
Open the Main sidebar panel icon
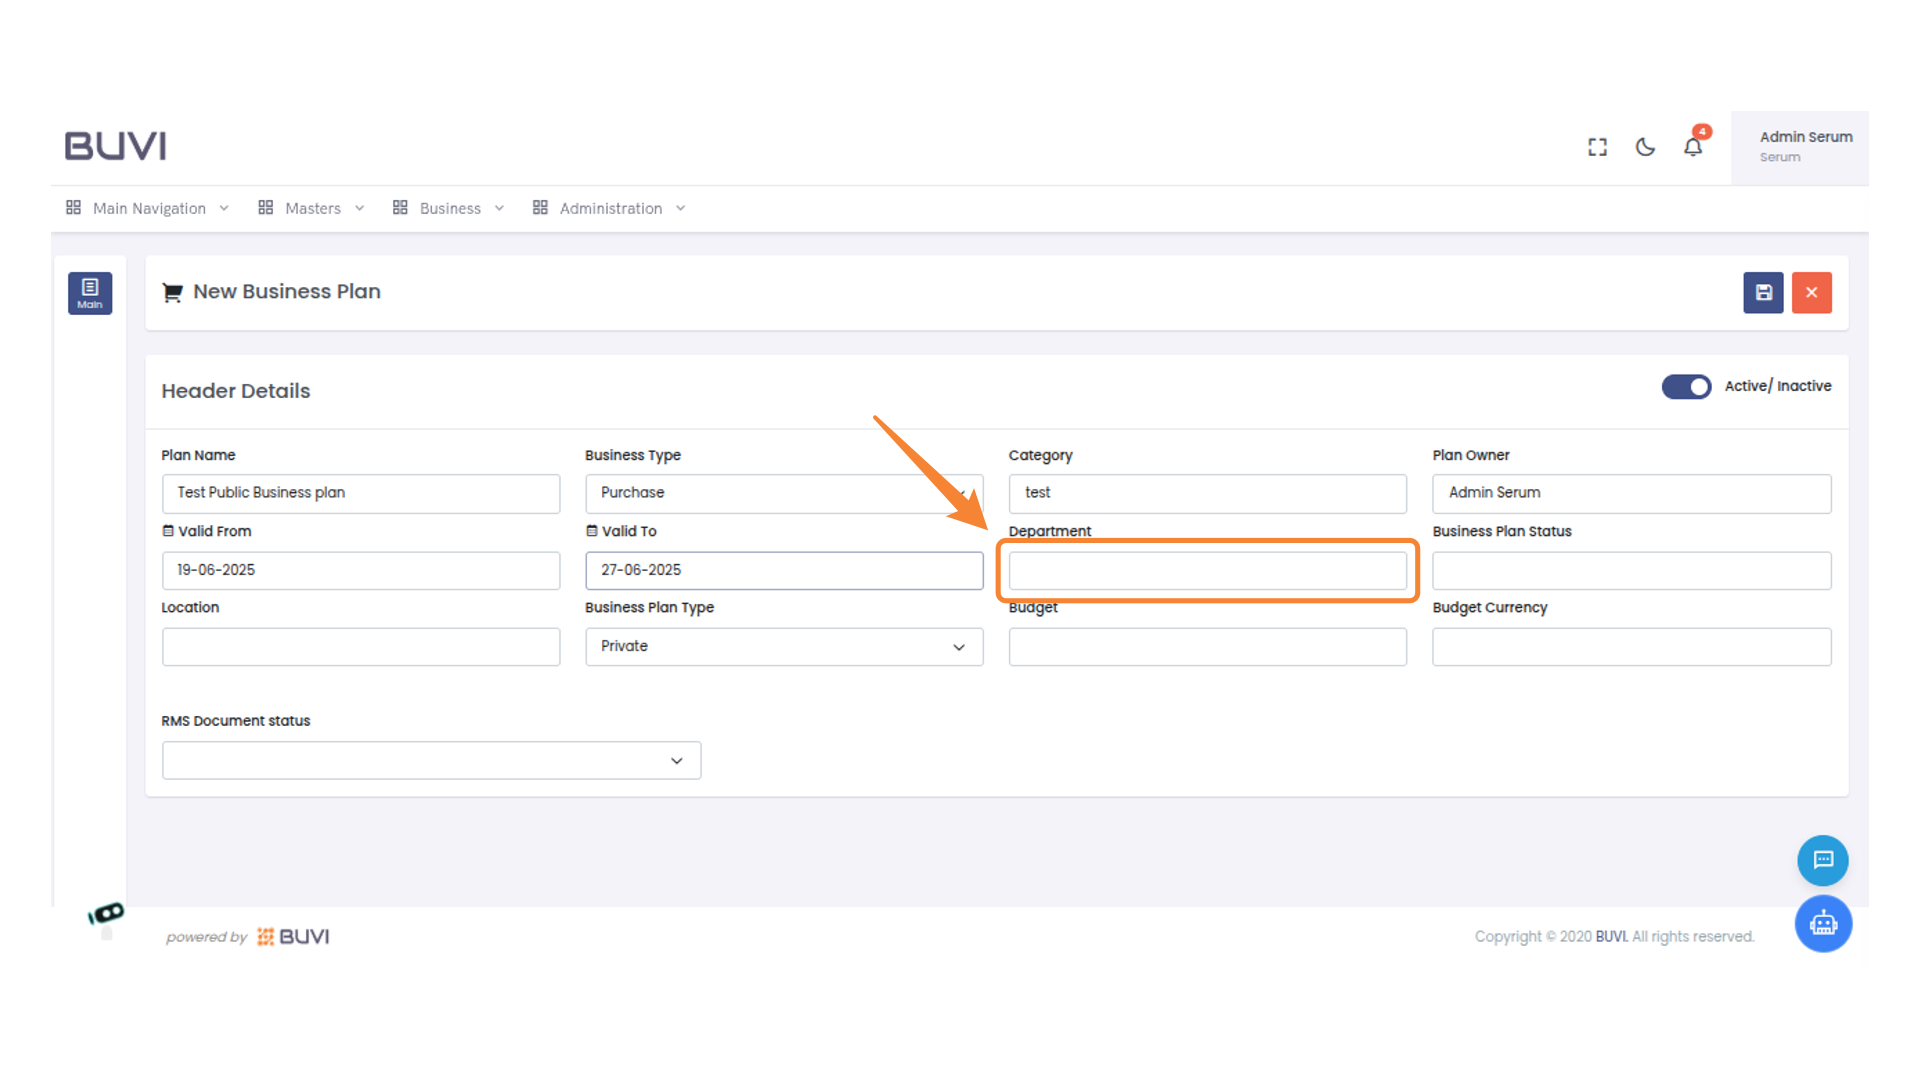[x=90, y=293]
